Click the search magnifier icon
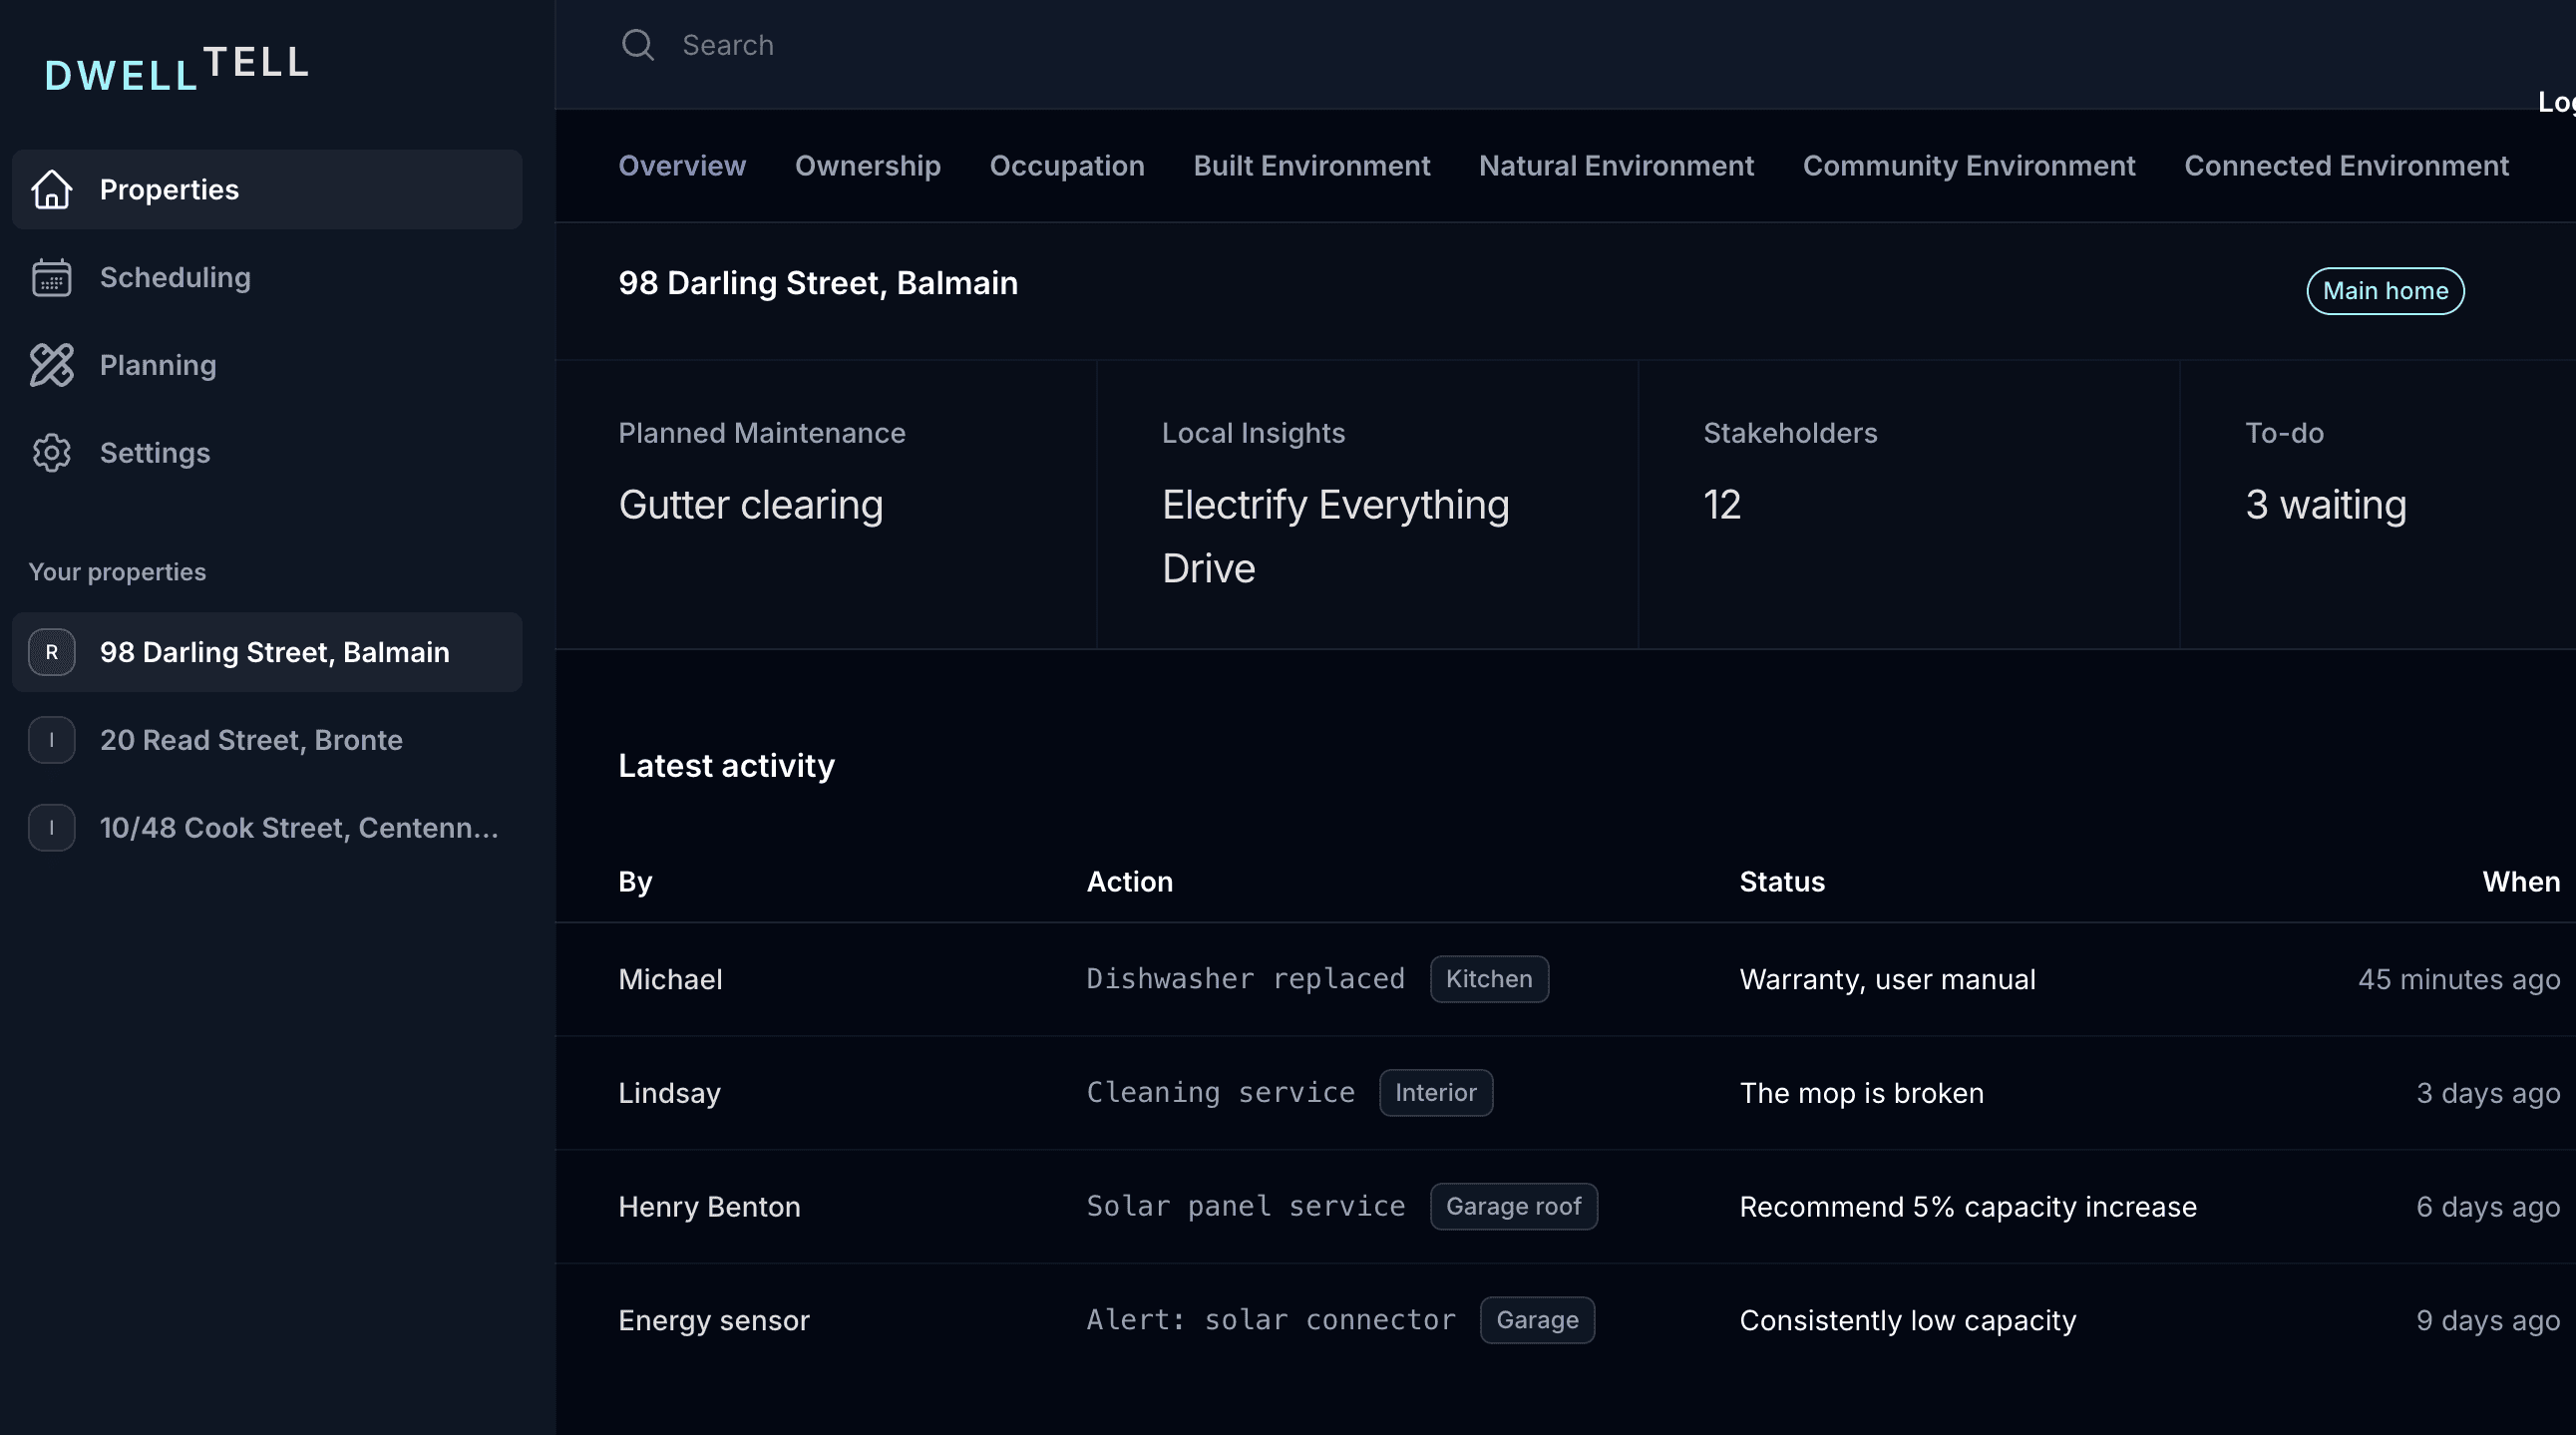 tap(638, 44)
